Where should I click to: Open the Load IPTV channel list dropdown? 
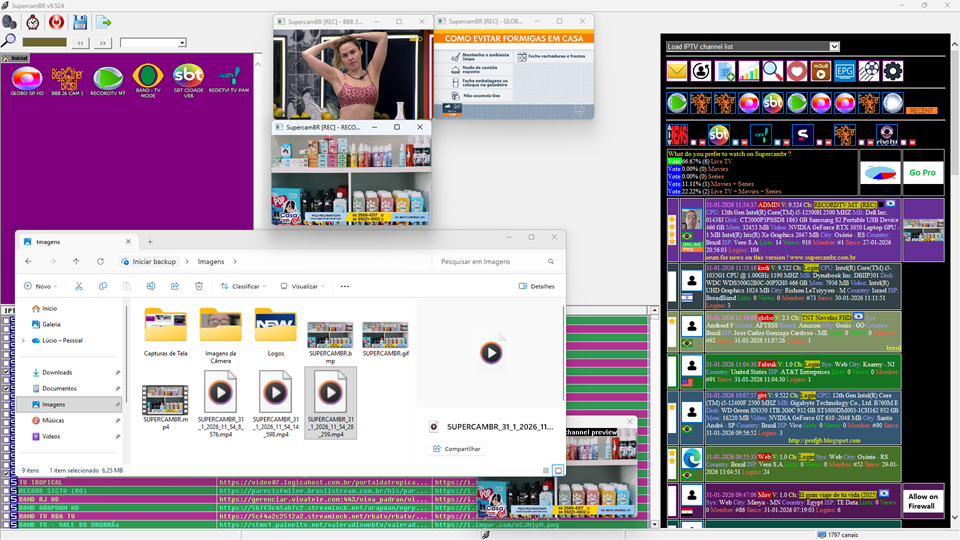(752, 46)
